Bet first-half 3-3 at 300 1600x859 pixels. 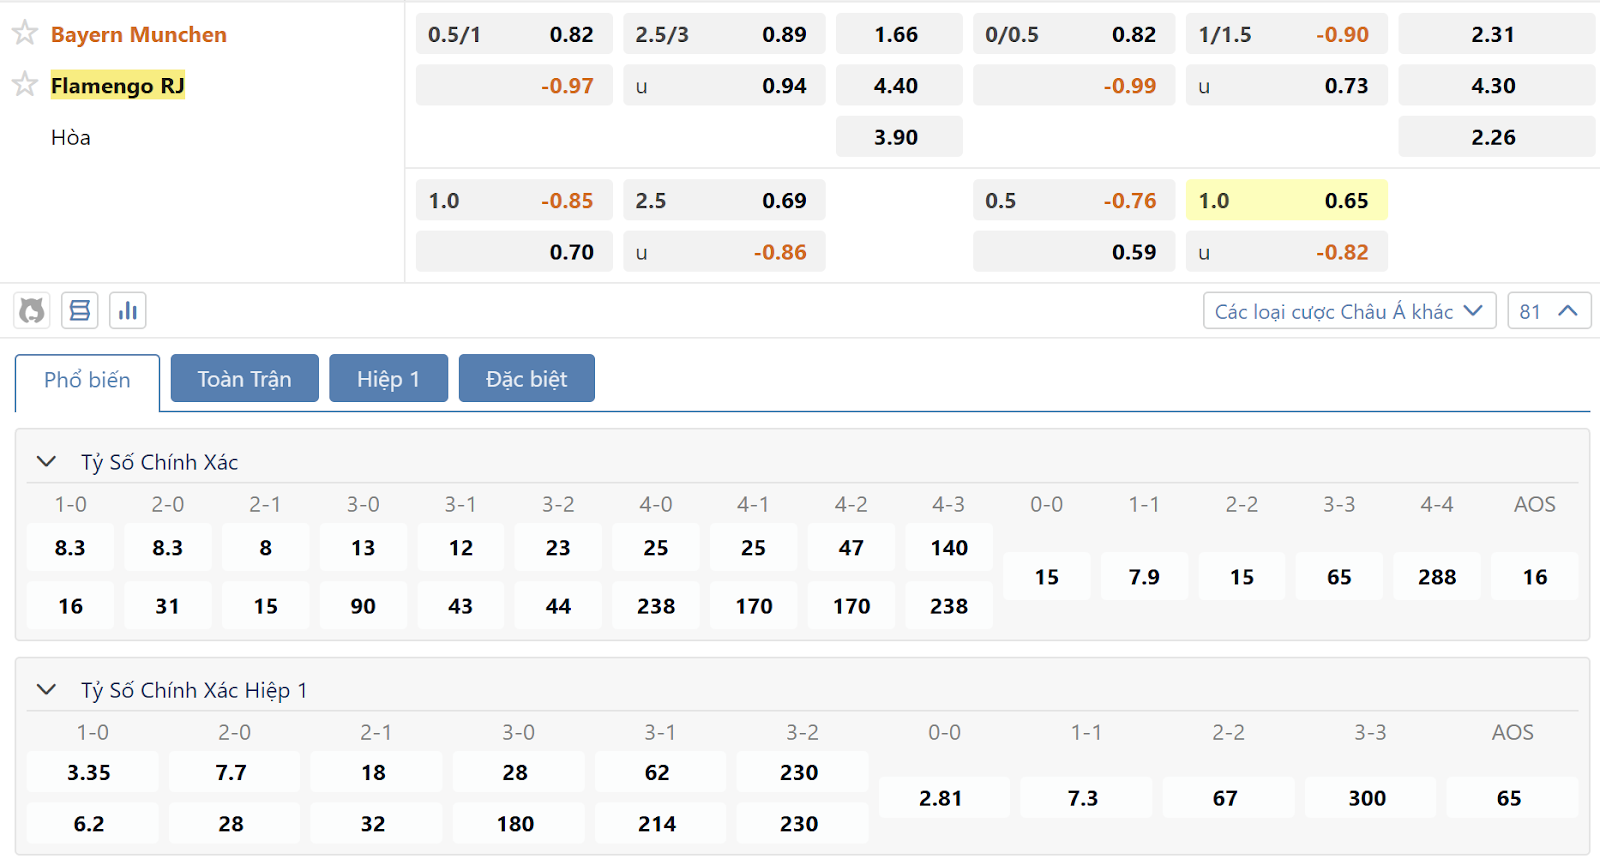tap(1370, 798)
